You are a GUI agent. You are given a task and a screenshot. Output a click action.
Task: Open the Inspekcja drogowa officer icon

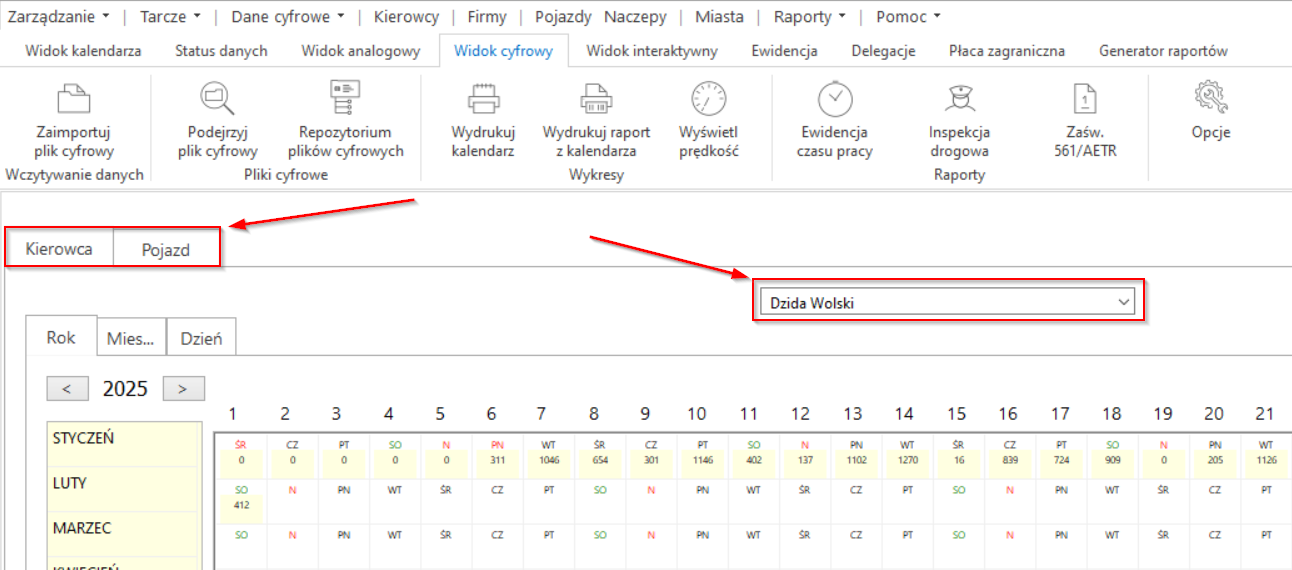(959, 99)
